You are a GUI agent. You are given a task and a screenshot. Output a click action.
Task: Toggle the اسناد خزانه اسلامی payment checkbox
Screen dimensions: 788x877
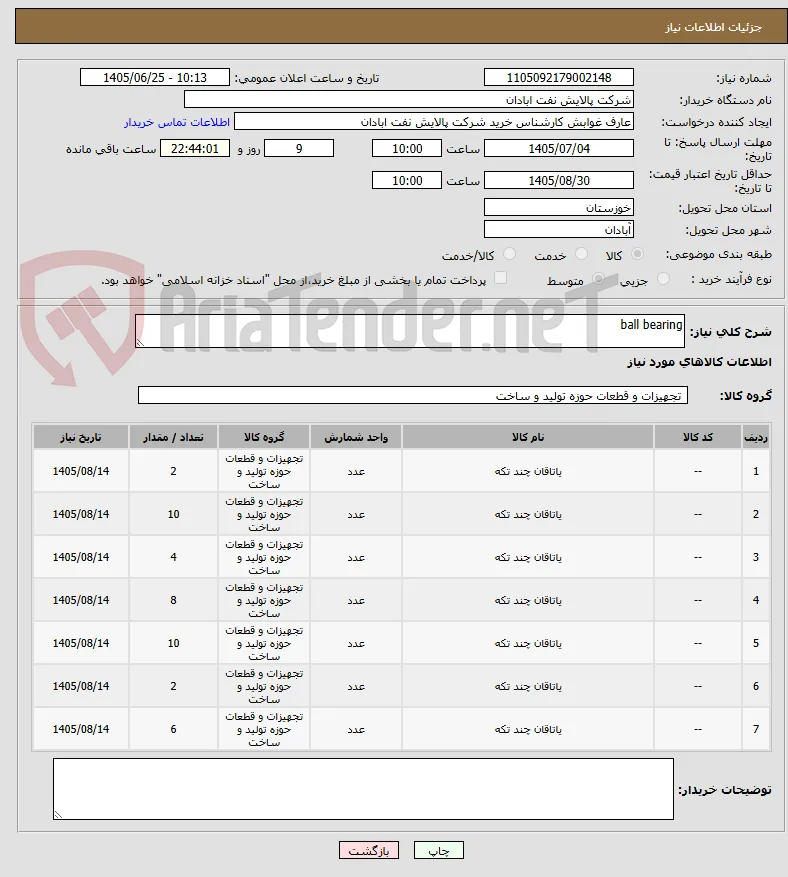[x=501, y=278]
